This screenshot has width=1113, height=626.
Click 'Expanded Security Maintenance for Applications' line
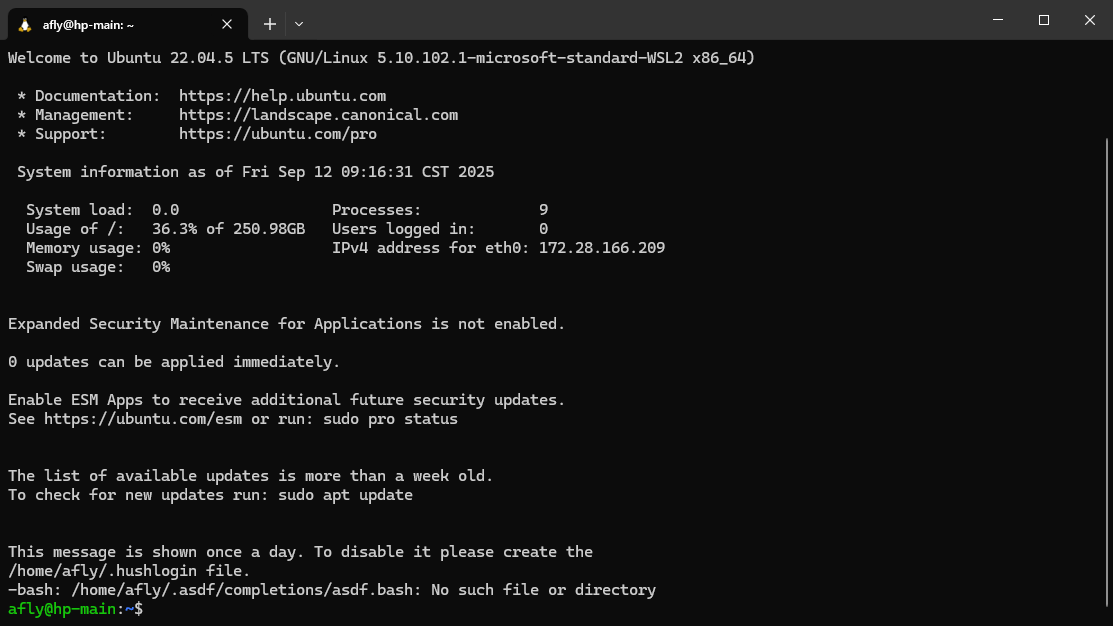[286, 324]
